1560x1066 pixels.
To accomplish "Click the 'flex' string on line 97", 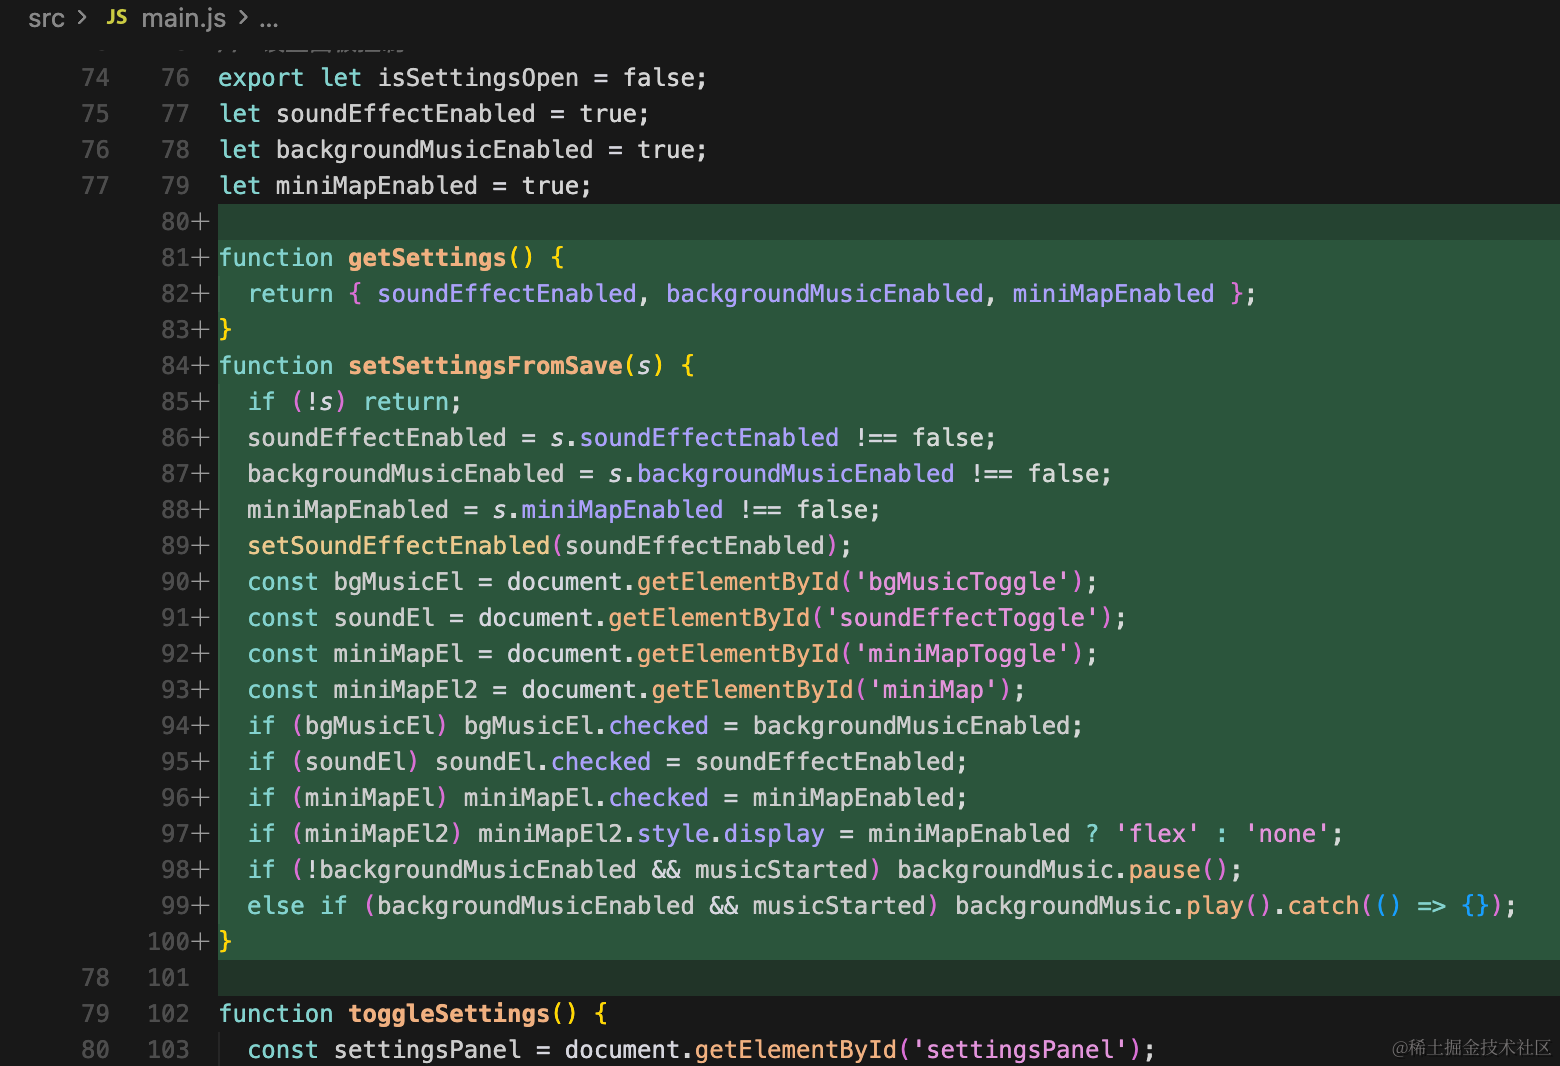I will pos(1157,834).
